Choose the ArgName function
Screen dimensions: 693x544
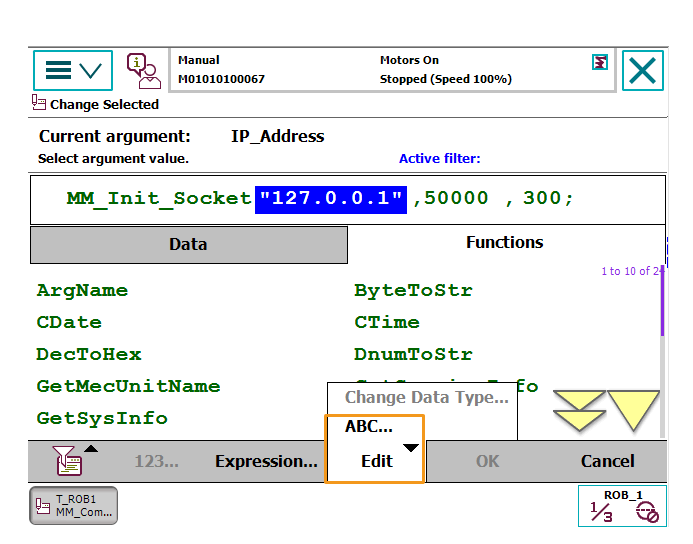82,291
